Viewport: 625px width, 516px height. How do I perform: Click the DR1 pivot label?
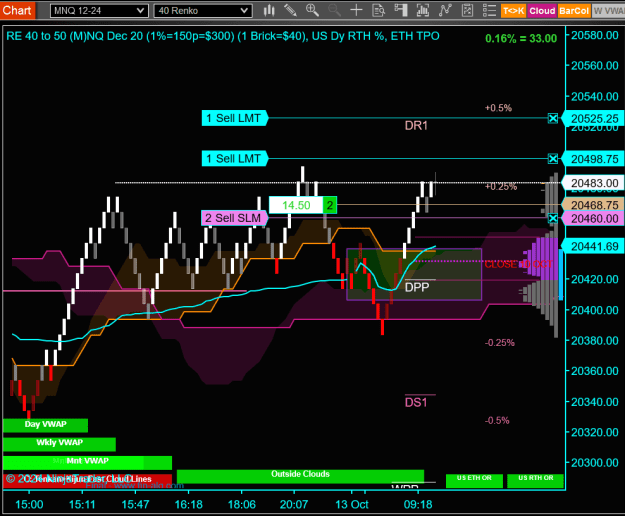[416, 126]
